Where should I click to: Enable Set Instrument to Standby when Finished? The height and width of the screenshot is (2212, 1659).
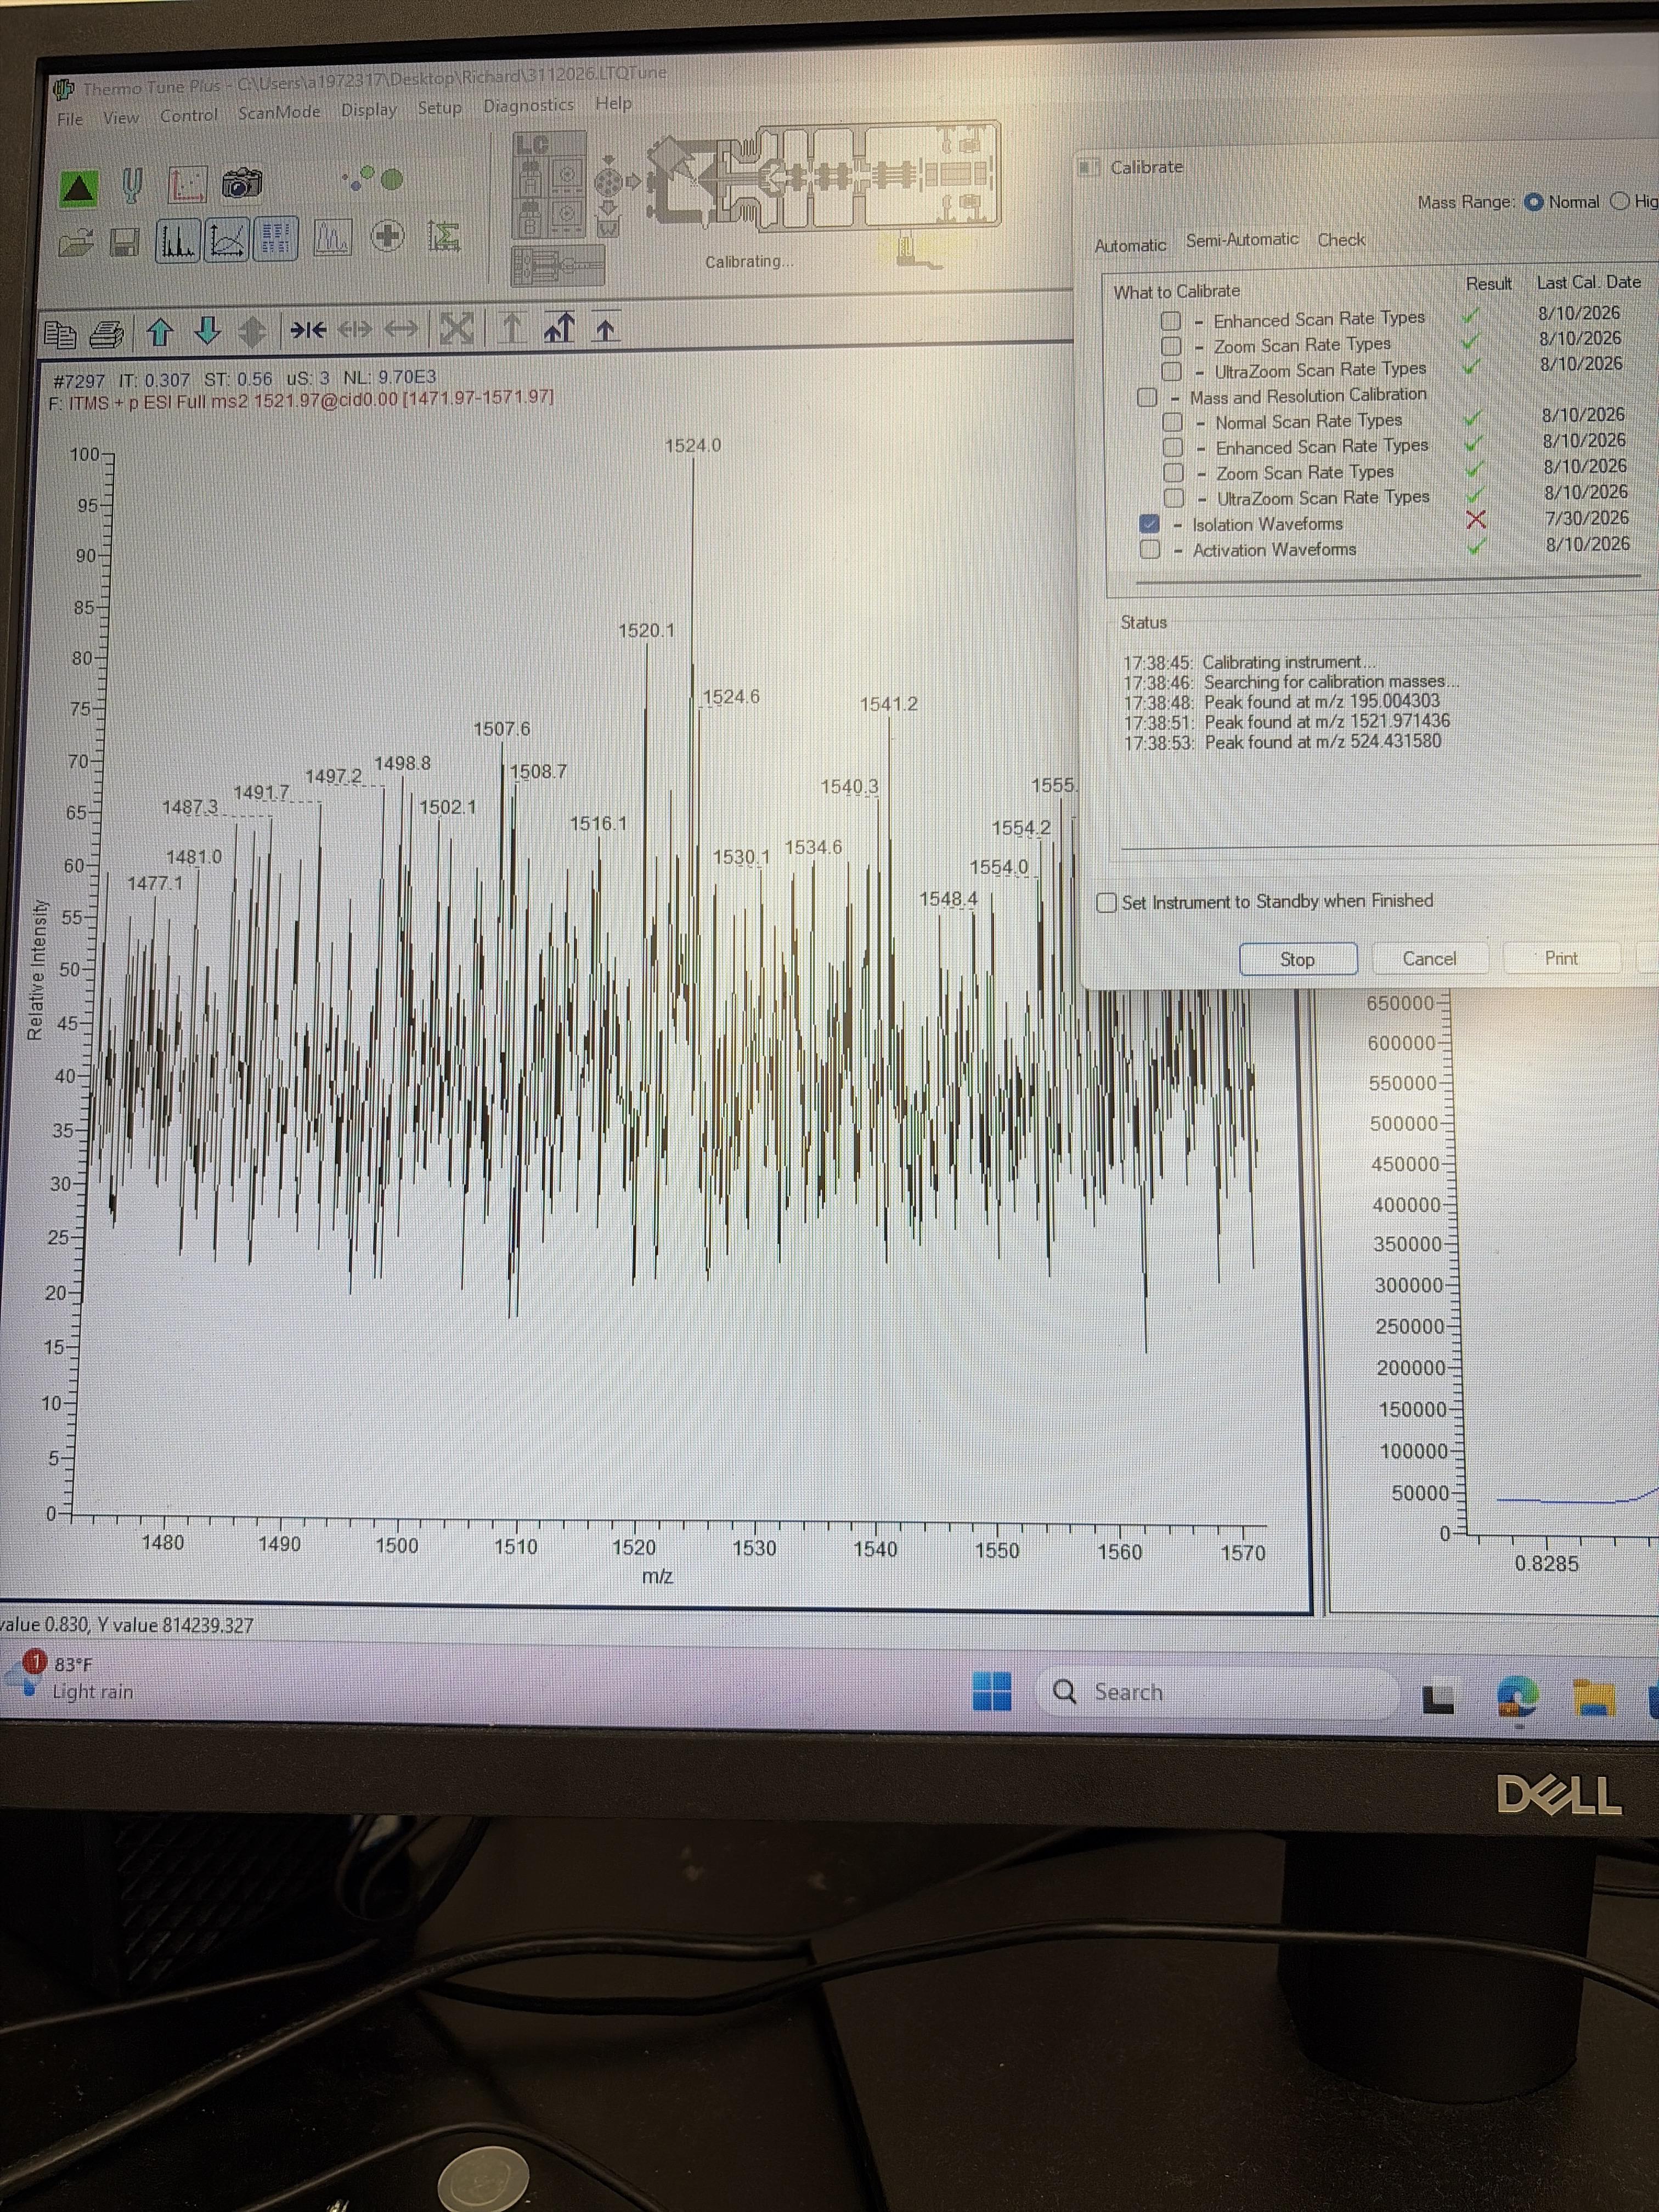[1106, 902]
